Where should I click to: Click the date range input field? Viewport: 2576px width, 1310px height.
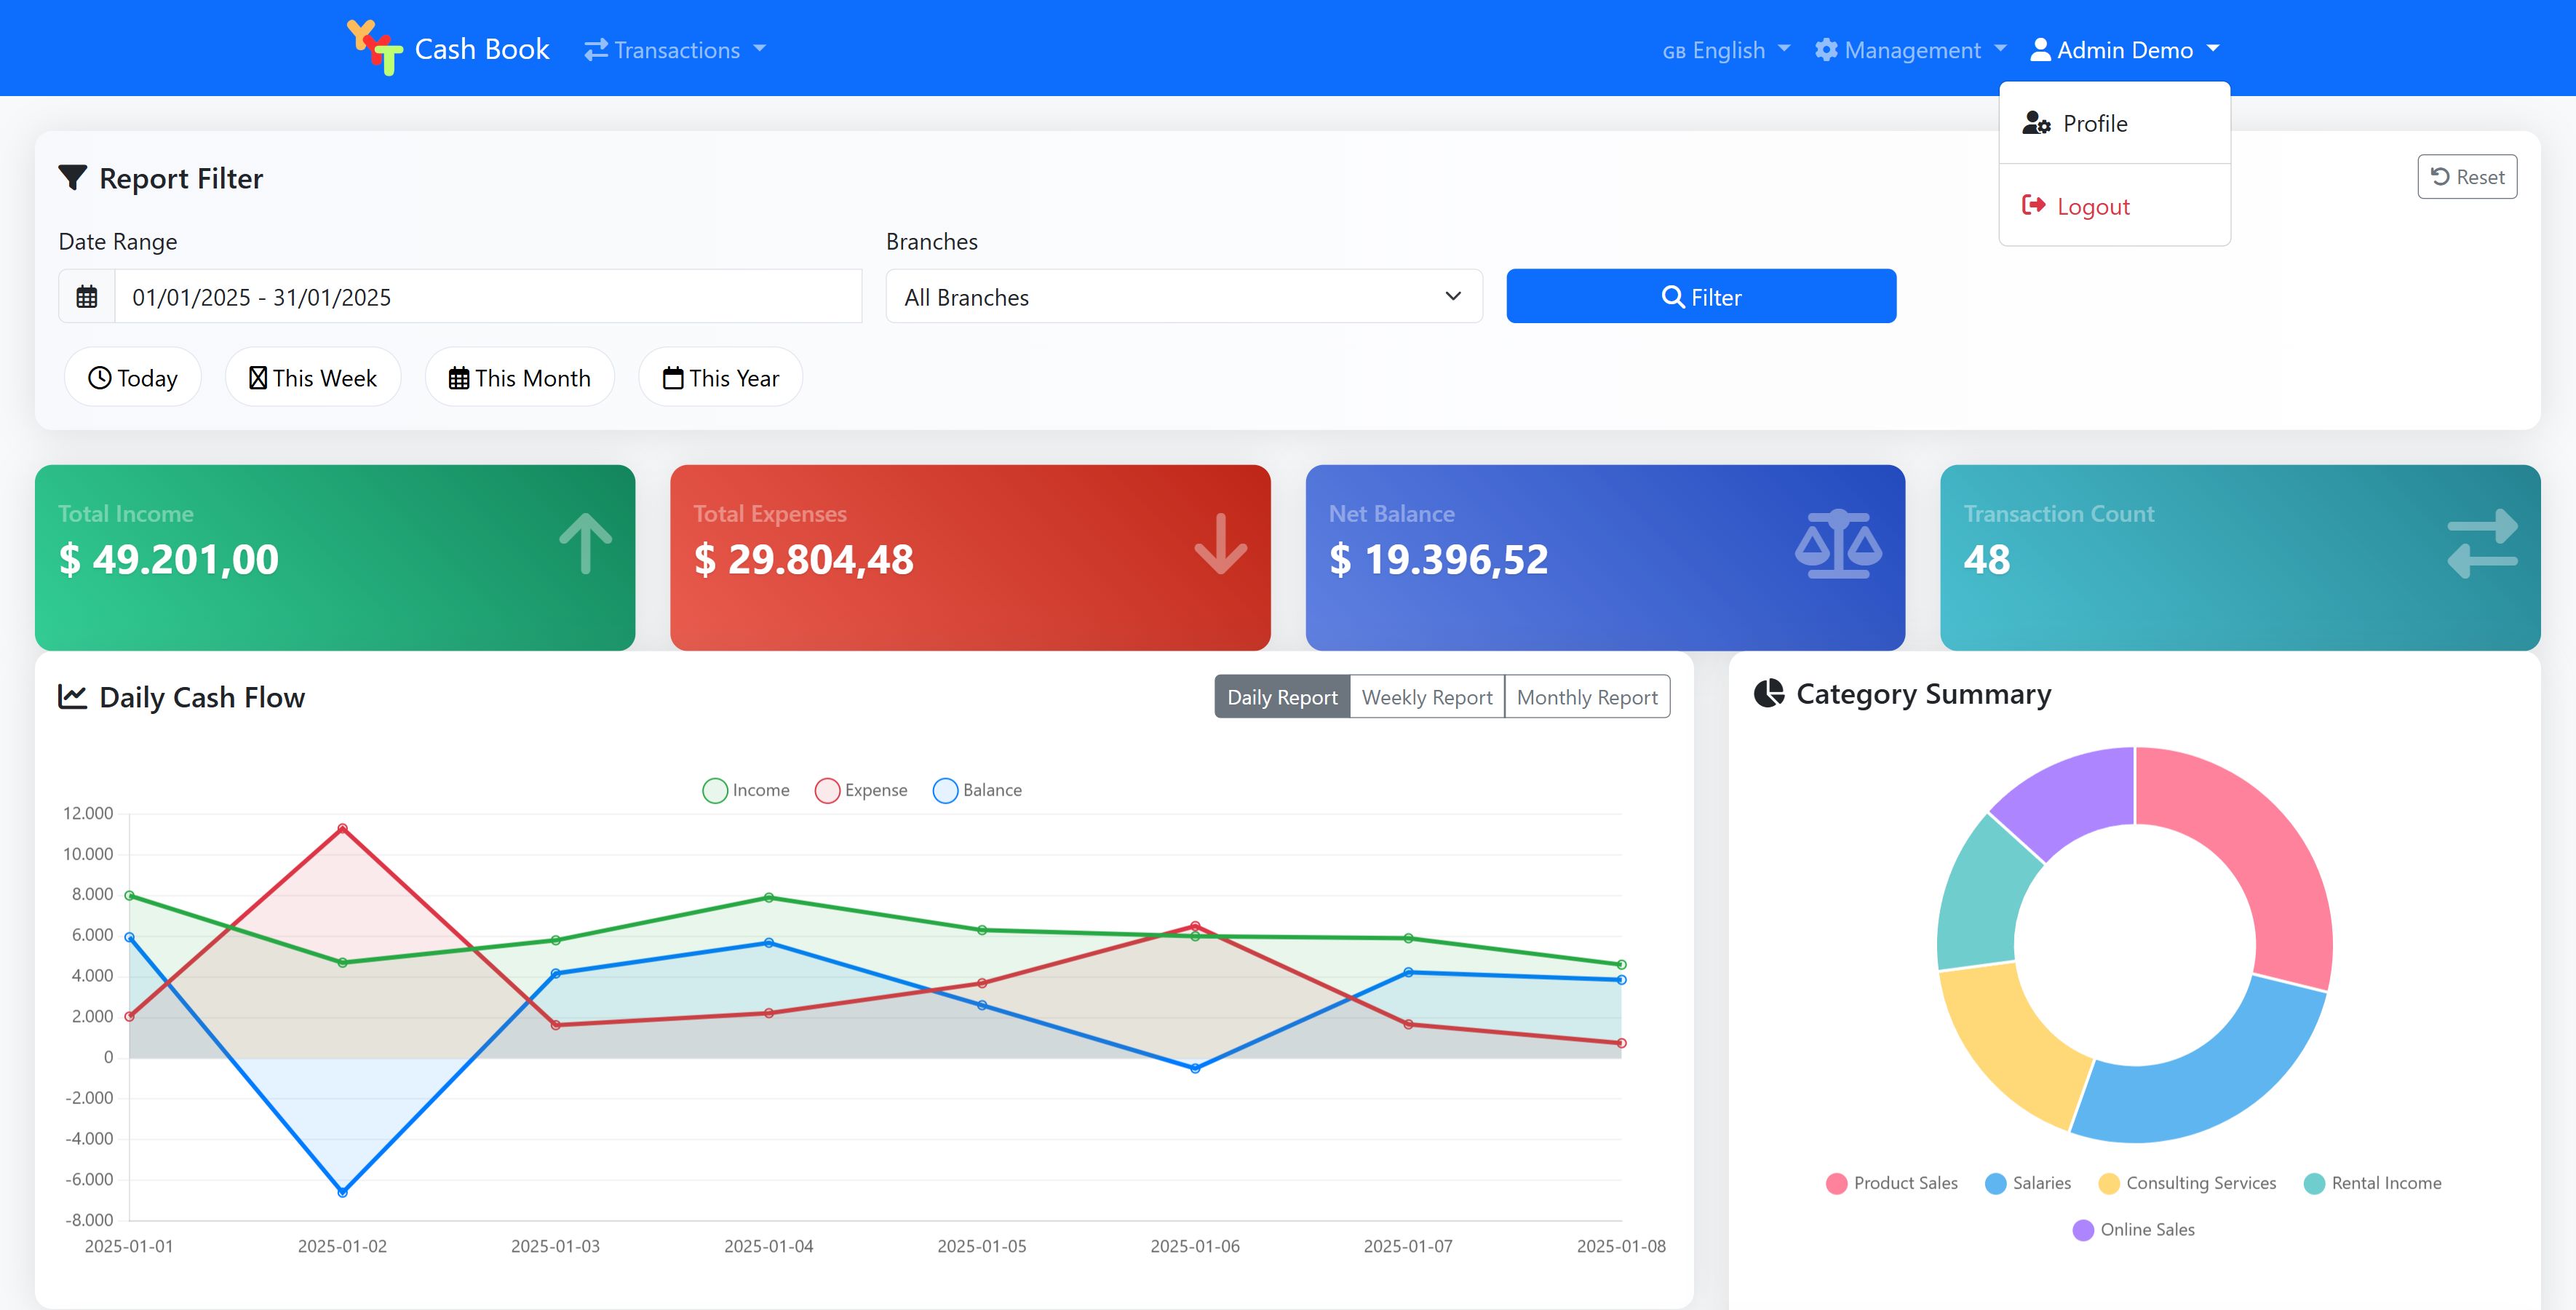(488, 297)
